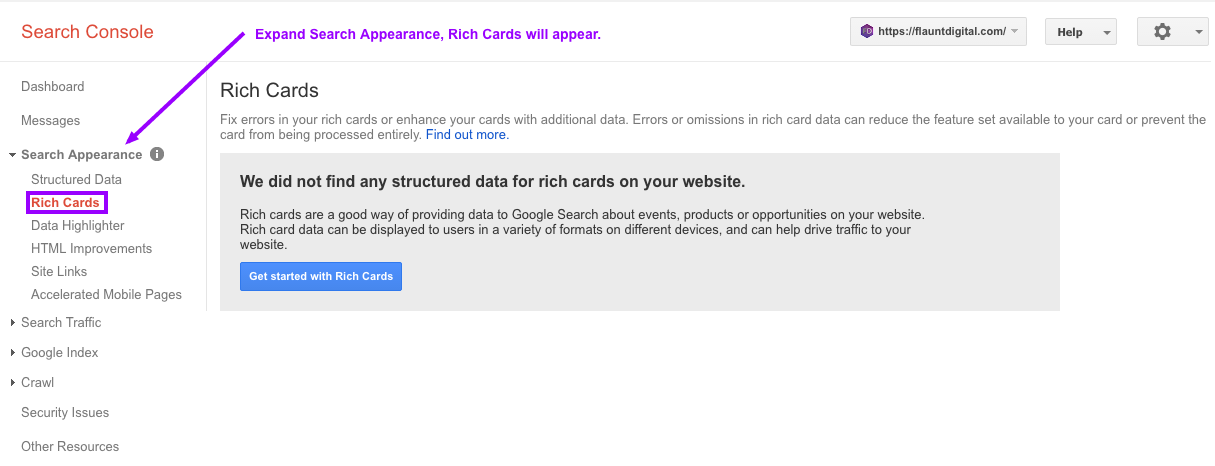The height and width of the screenshot is (466, 1215).
Task: Open the Help dropdown menu
Action: click(x=1080, y=32)
